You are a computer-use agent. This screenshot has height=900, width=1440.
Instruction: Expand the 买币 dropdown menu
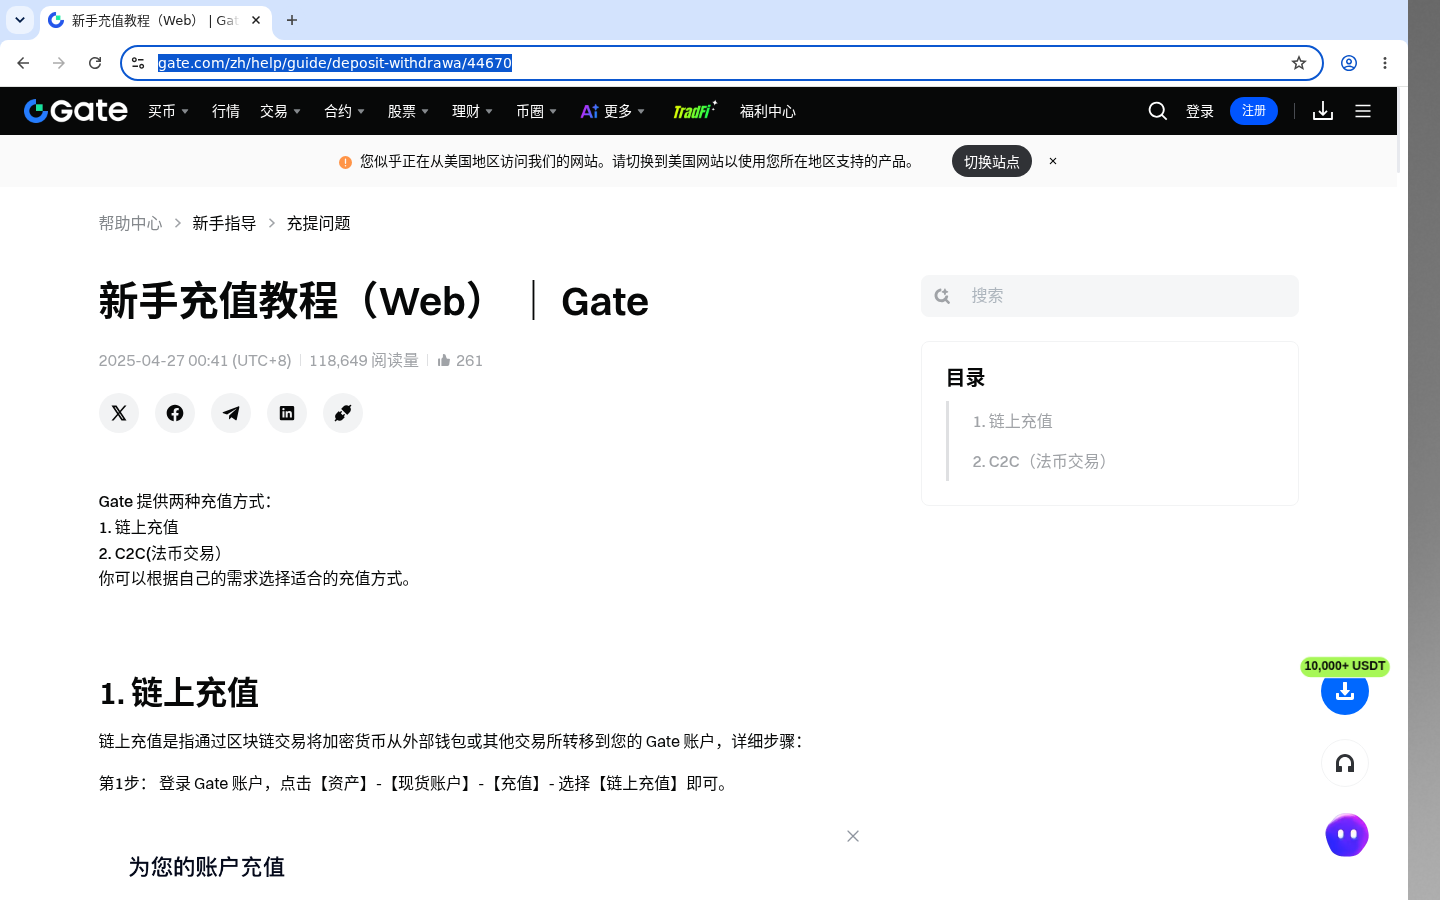click(169, 111)
